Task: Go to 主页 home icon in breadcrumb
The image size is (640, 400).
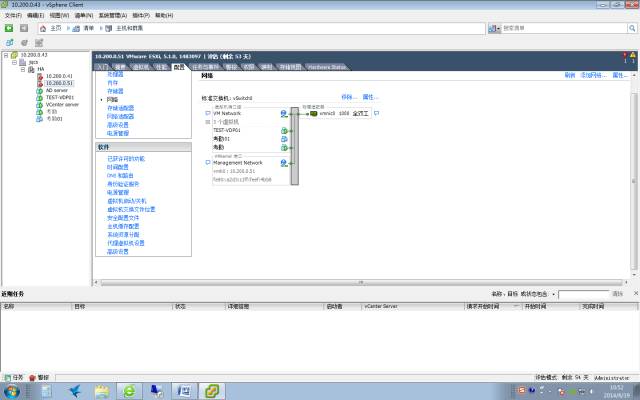Action: (43, 28)
